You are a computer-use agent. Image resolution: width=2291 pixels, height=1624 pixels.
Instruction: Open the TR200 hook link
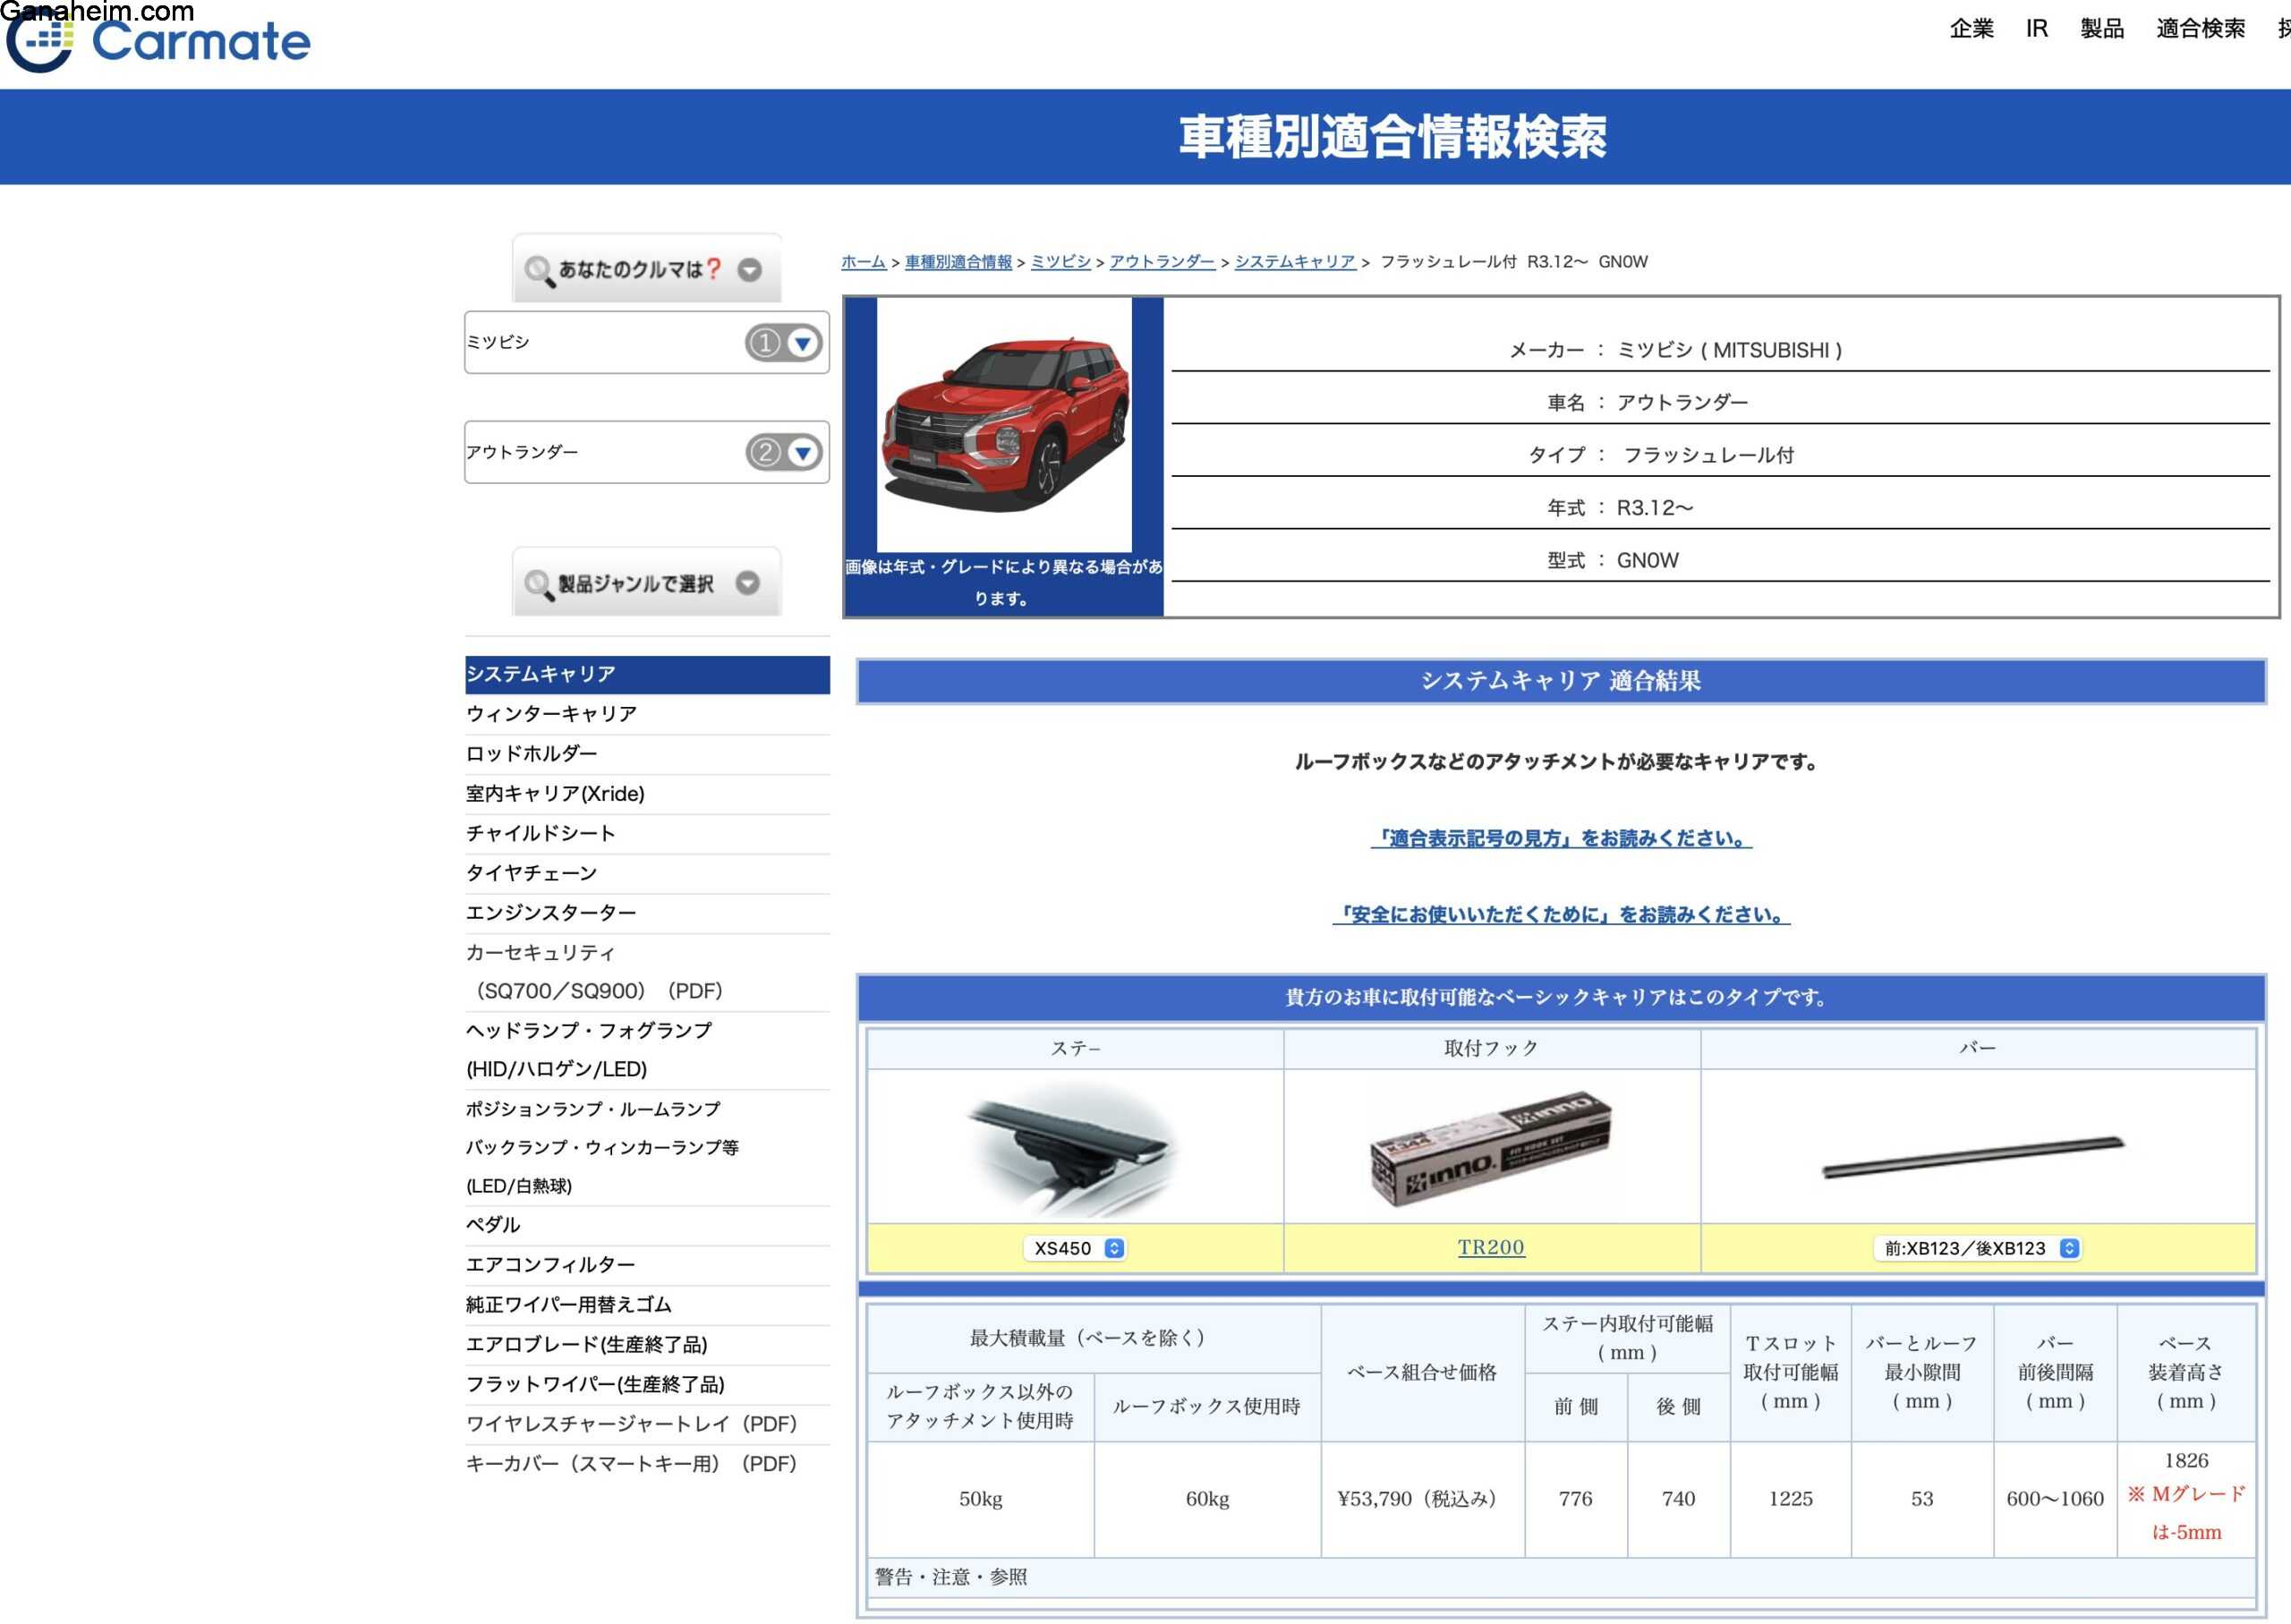pyautogui.click(x=1490, y=1248)
